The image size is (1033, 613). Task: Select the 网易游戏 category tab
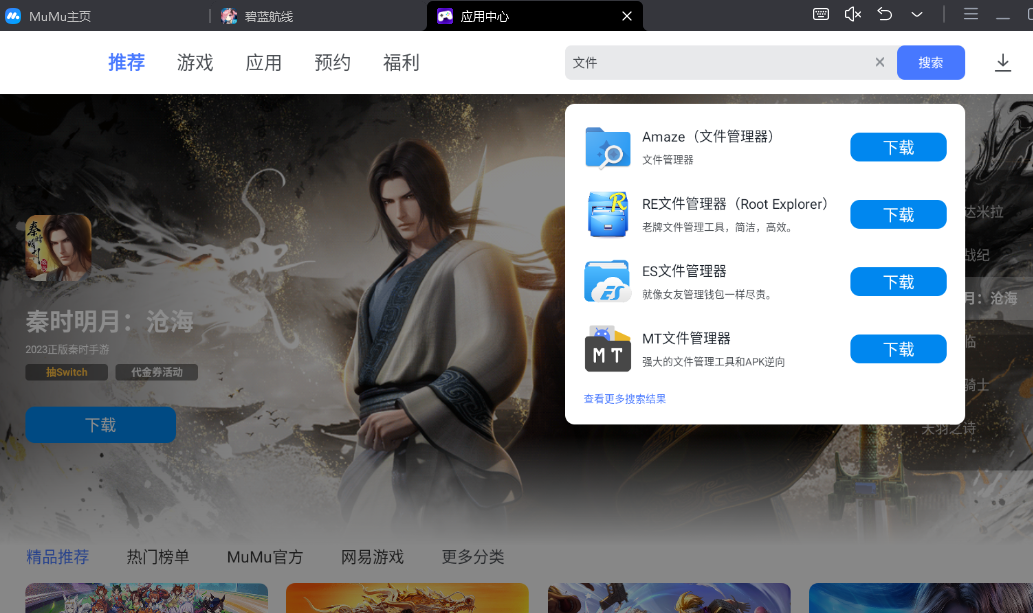[x=372, y=557]
